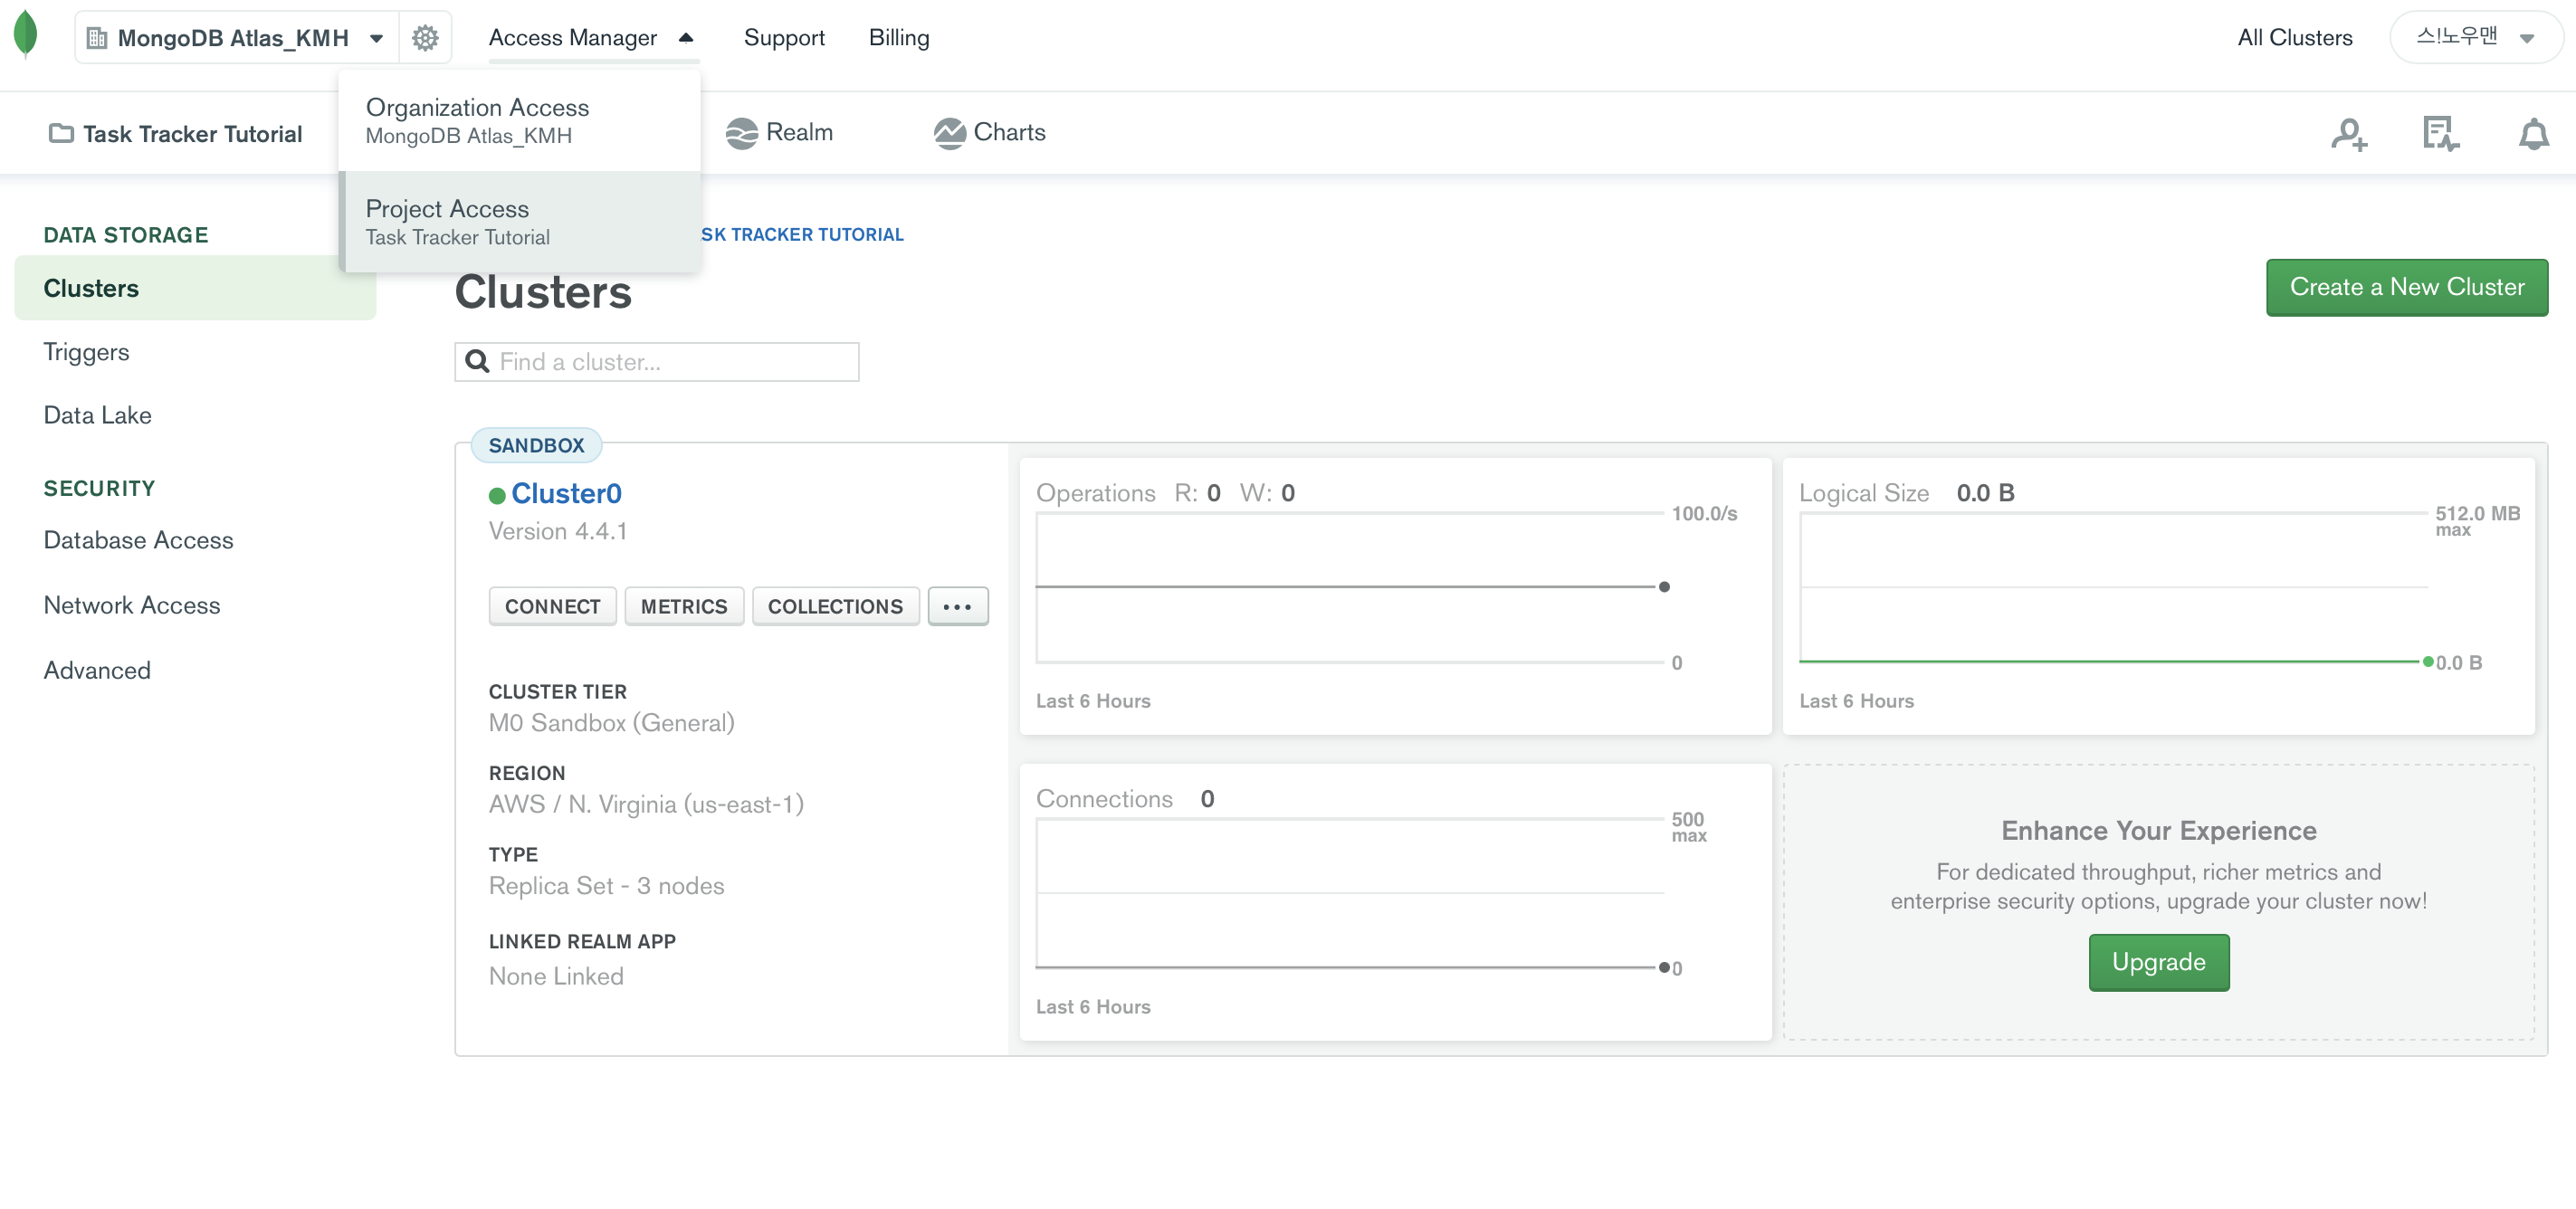Click the Task Tracker Tutorial folder icon
2576x1209 pixels.
coord(61,134)
